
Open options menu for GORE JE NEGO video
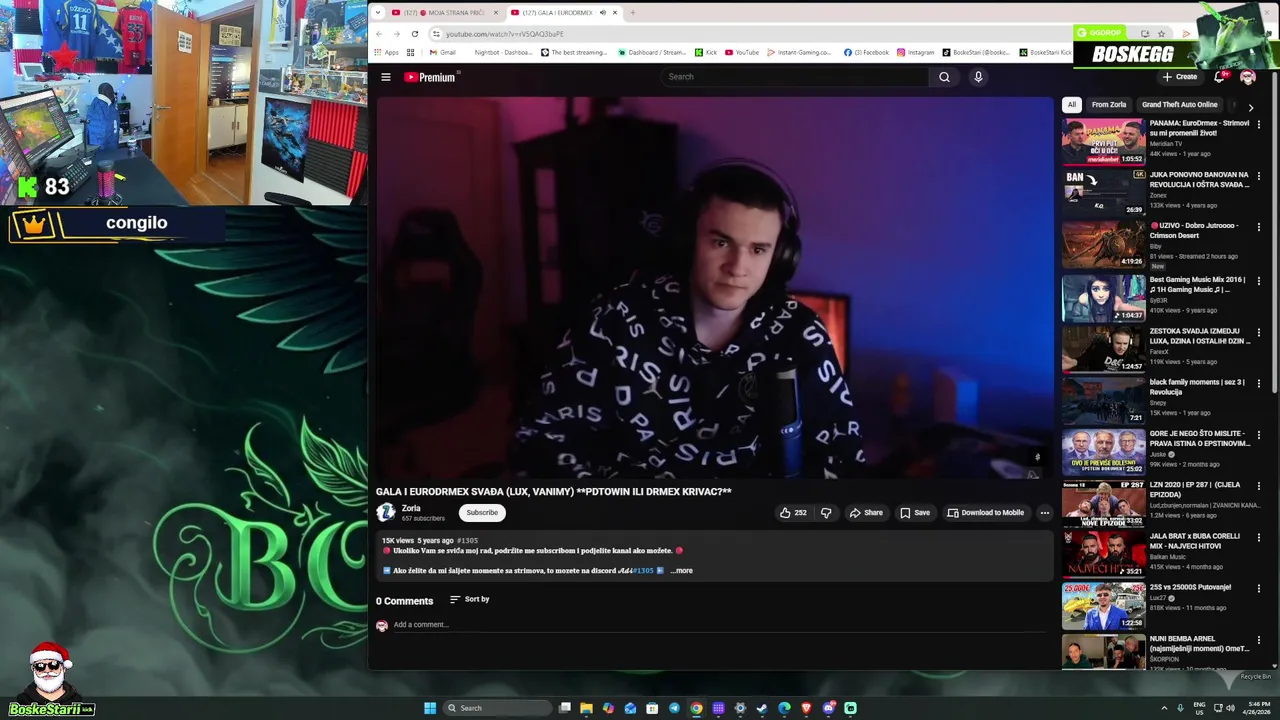[x=1259, y=435]
